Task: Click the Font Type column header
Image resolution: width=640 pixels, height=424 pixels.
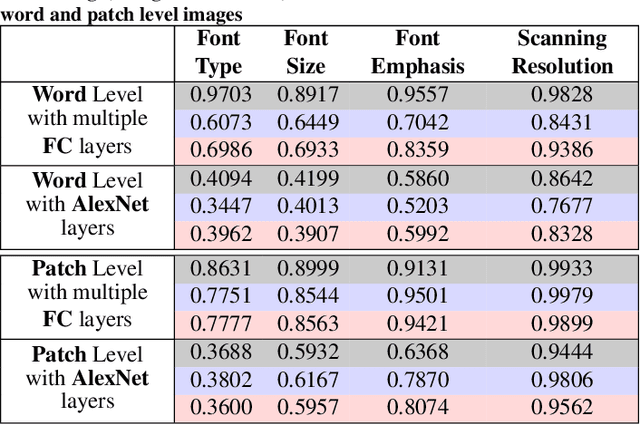Action: pos(218,53)
